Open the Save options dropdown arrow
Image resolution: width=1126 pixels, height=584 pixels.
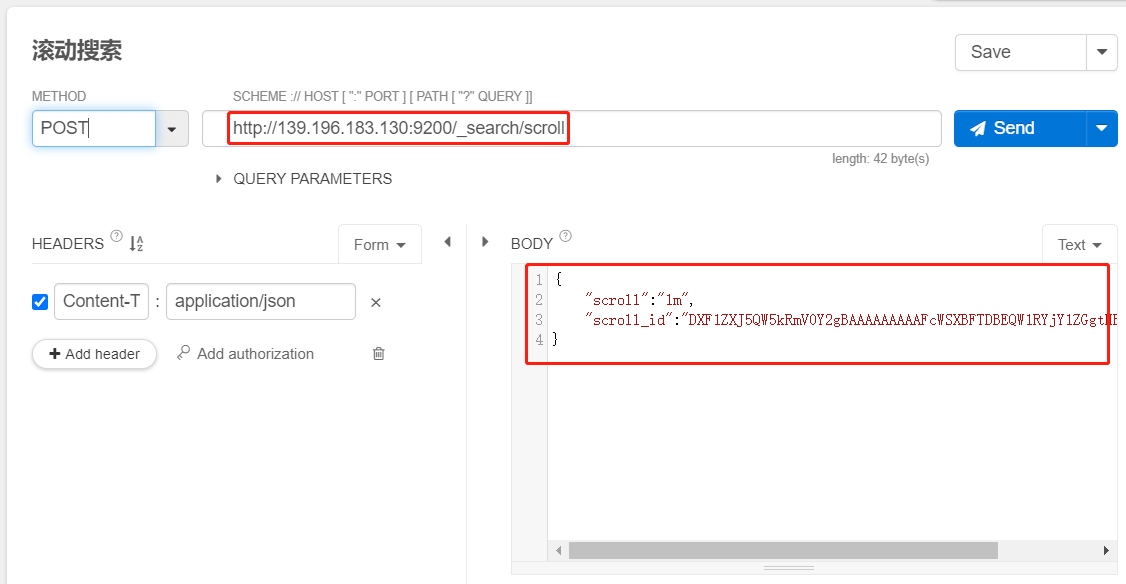(1102, 52)
